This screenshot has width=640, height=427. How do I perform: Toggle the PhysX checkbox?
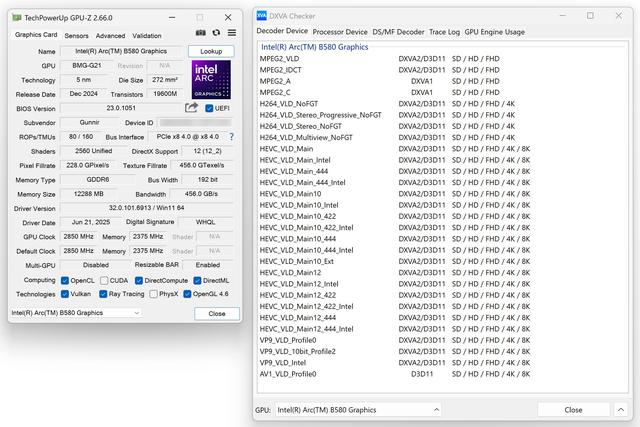[x=153, y=294]
